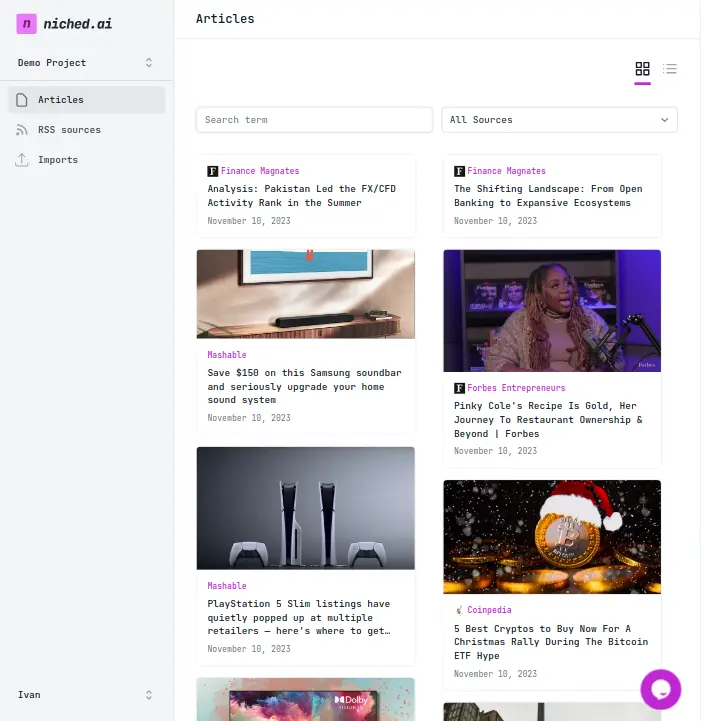701x721 pixels.
Task: Click Finance Magnates label on Shifting Landscape article
Action: point(507,171)
